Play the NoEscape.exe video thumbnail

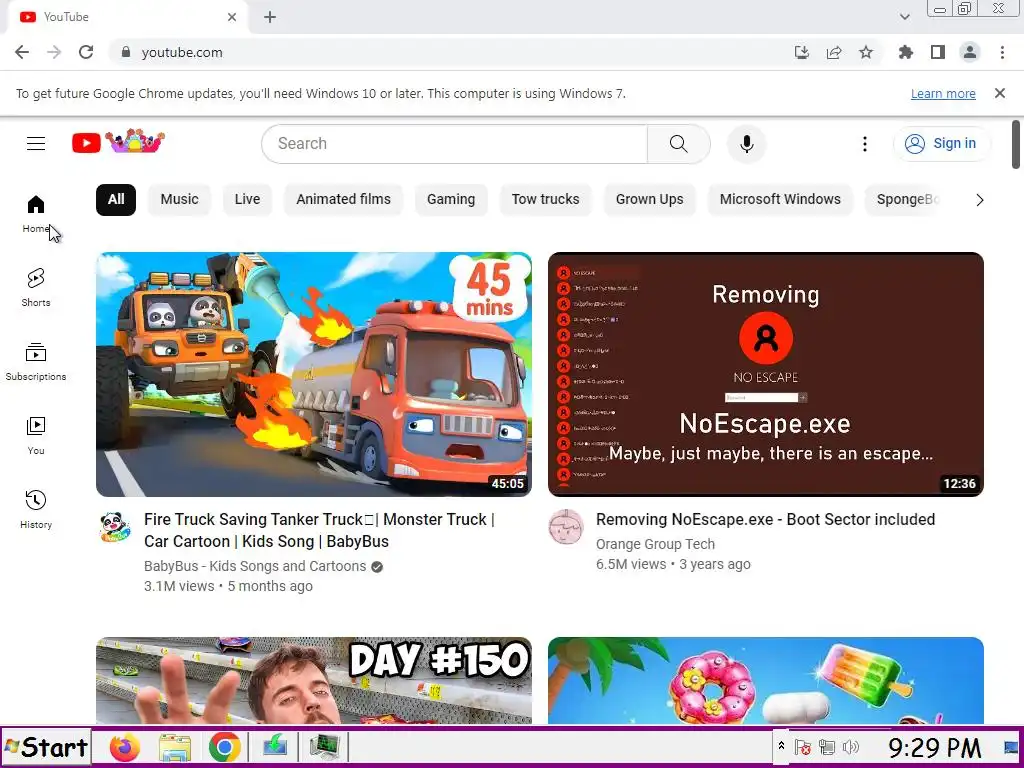coord(766,374)
